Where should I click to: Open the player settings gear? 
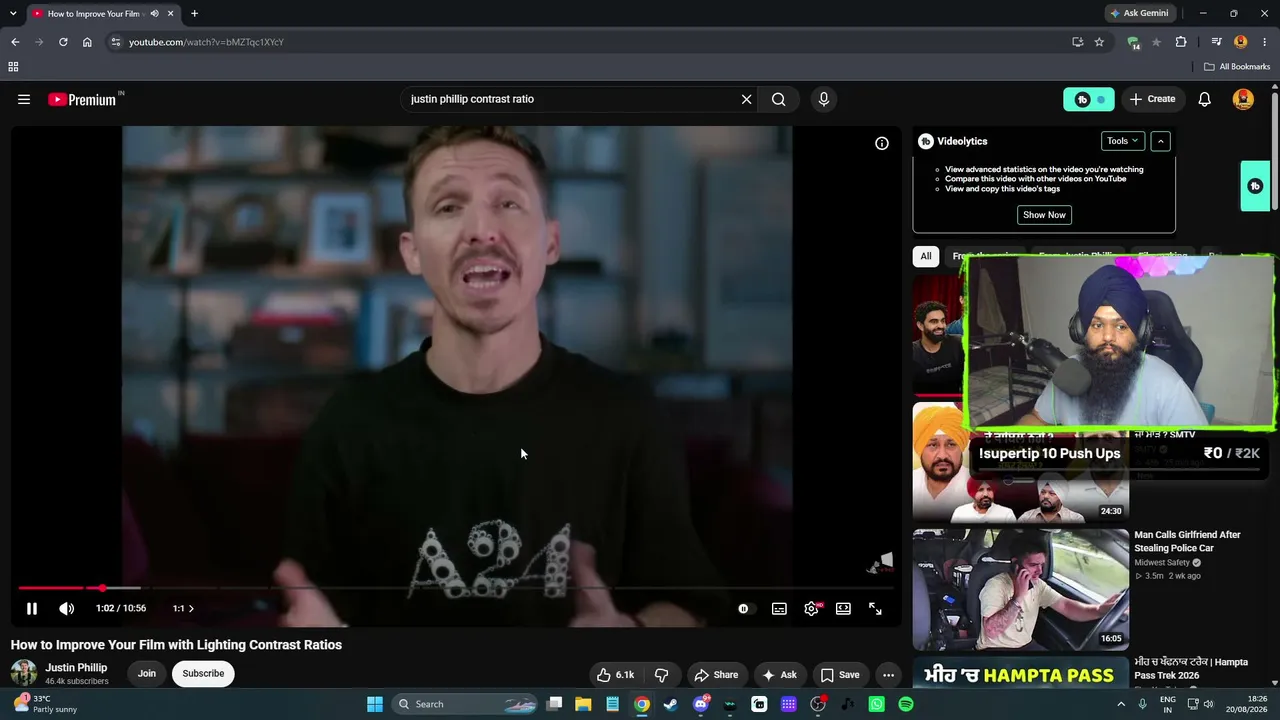pos(811,608)
